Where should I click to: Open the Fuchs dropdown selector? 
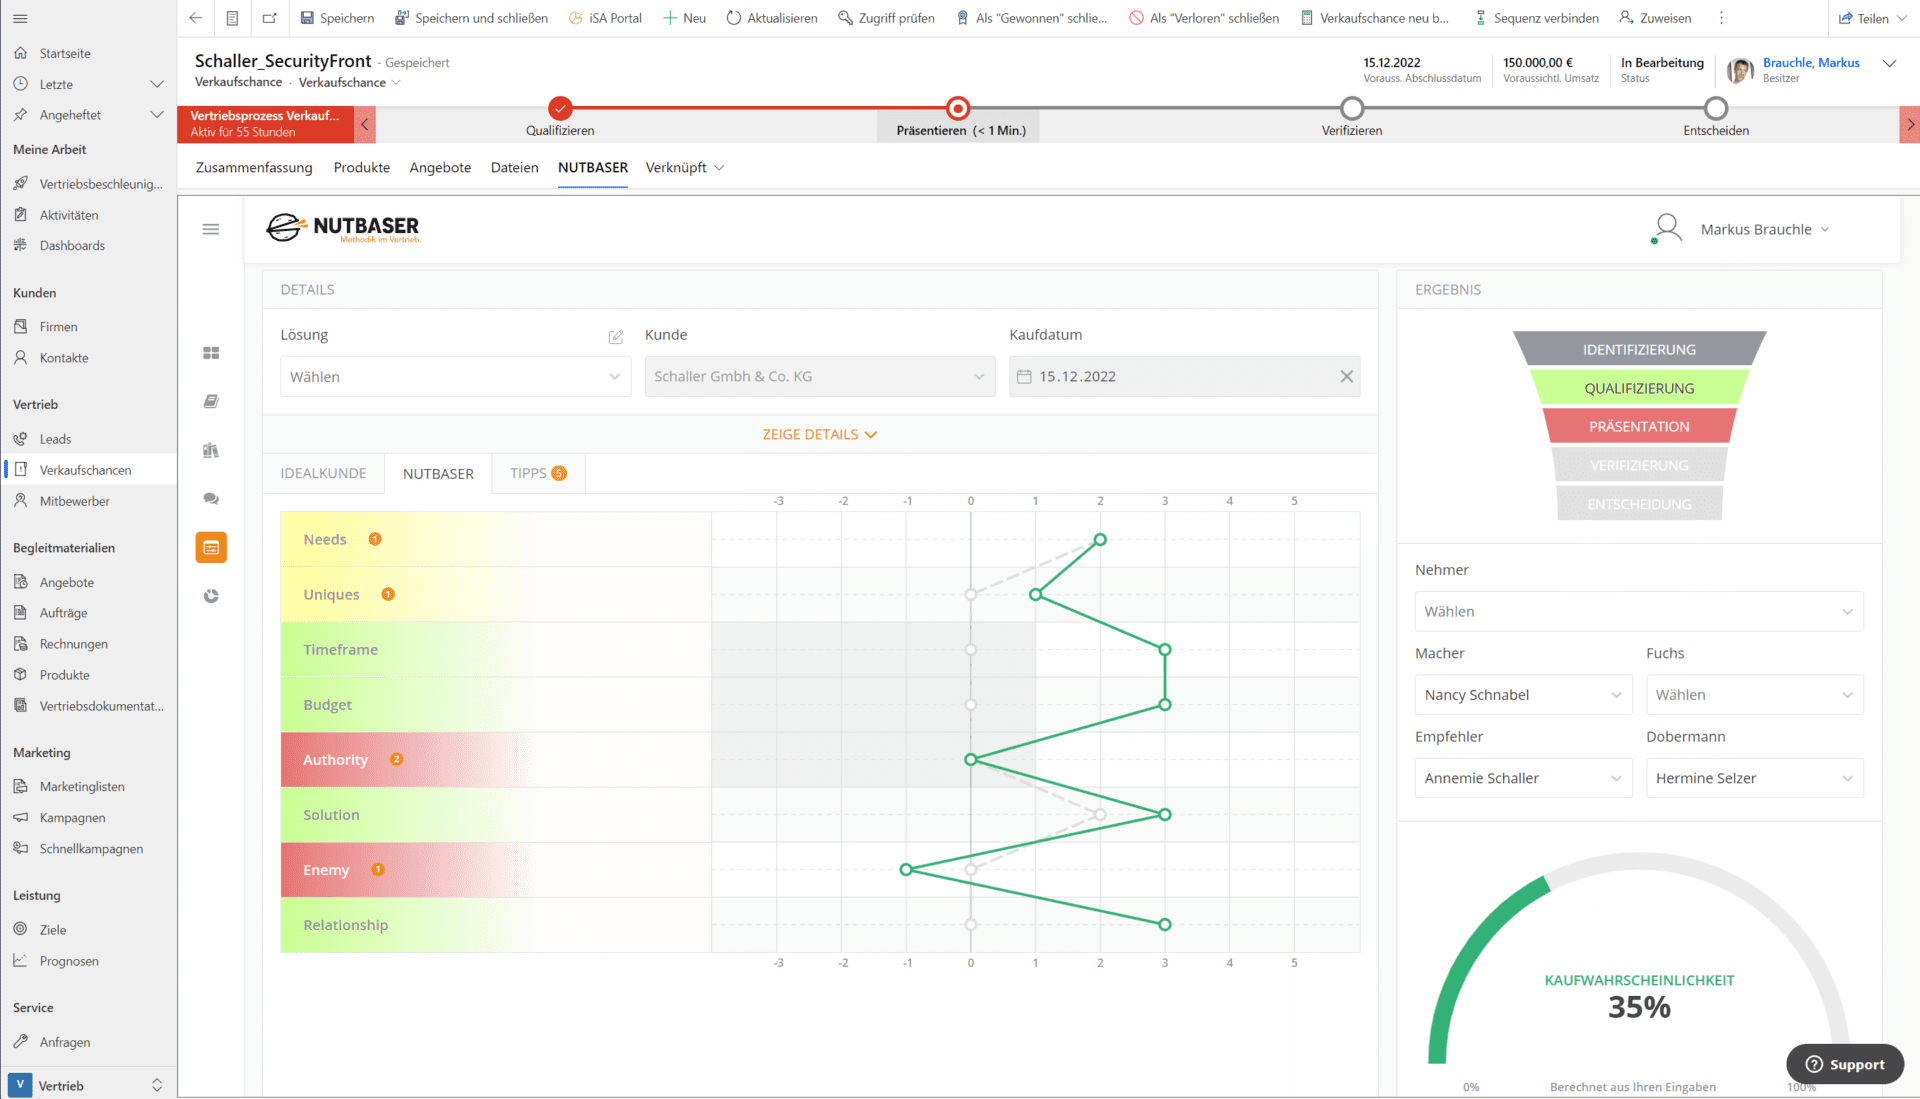pyautogui.click(x=1754, y=694)
